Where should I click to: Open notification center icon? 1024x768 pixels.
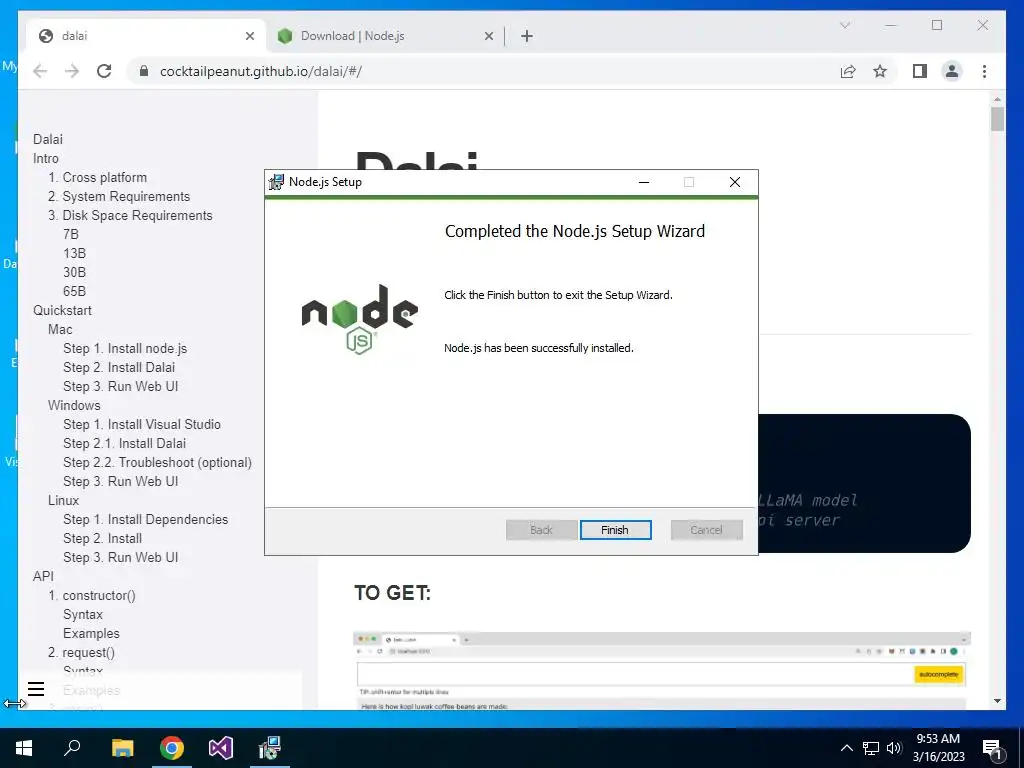992,749
